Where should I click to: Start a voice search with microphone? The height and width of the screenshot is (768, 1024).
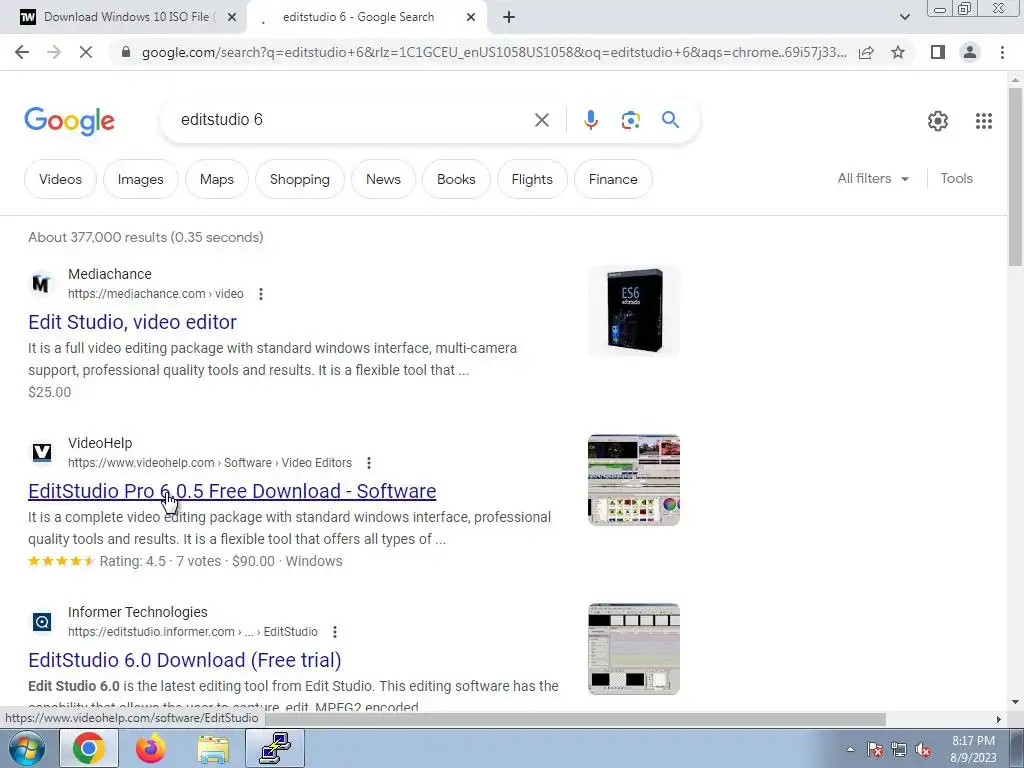point(590,120)
